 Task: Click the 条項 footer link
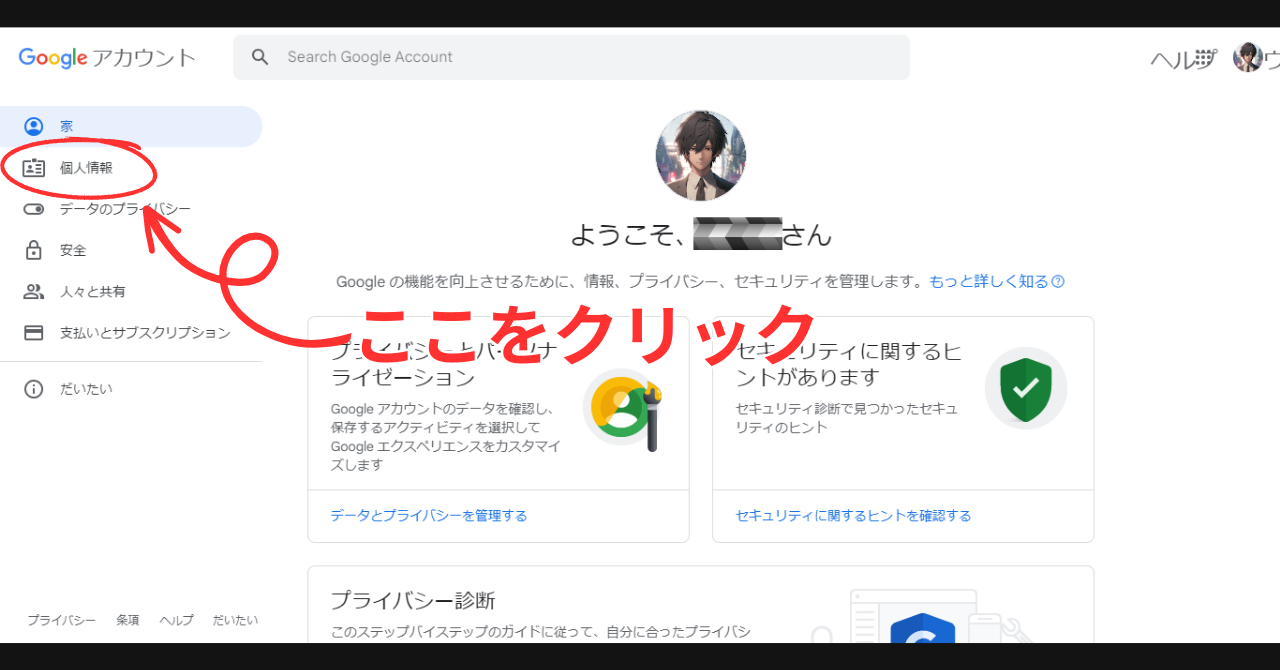click(x=128, y=620)
